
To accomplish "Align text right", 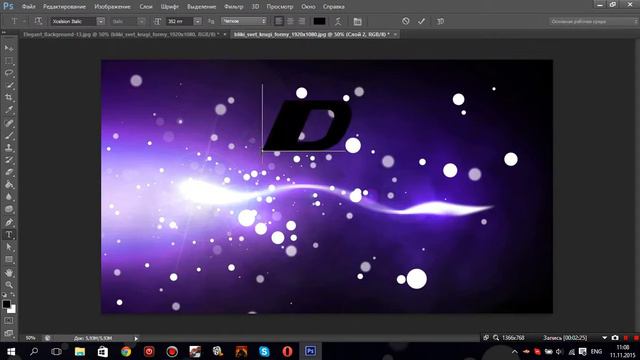I will coord(302,21).
